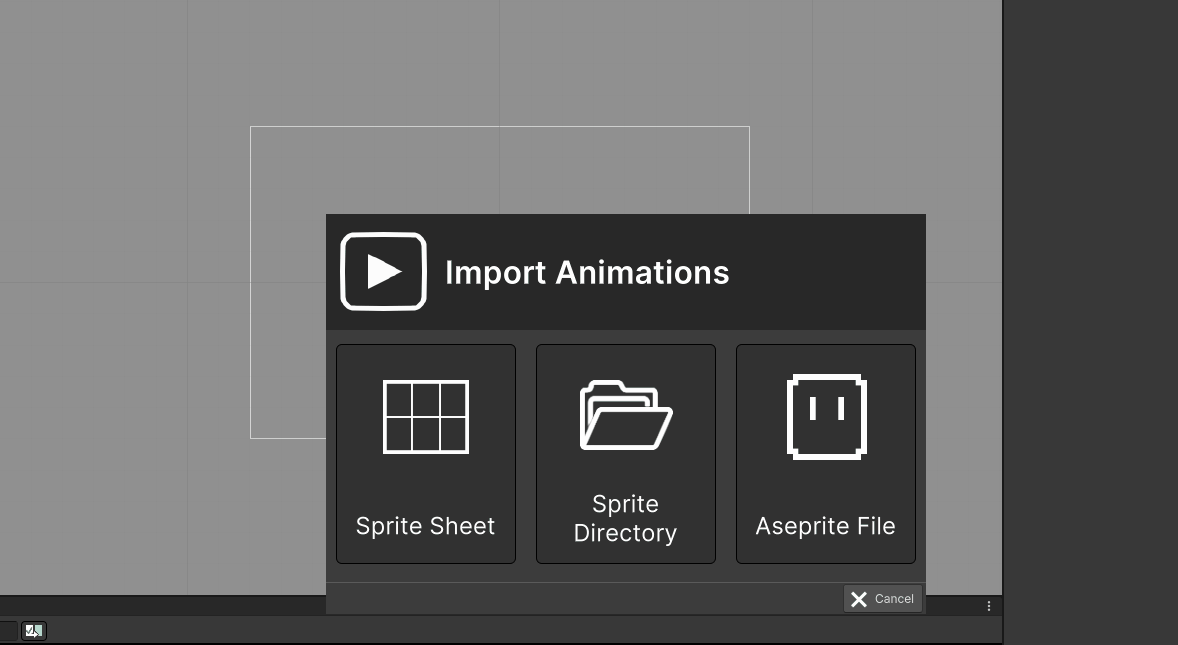Click the play icon beside Import Animations
1178x645 pixels.
(383, 271)
